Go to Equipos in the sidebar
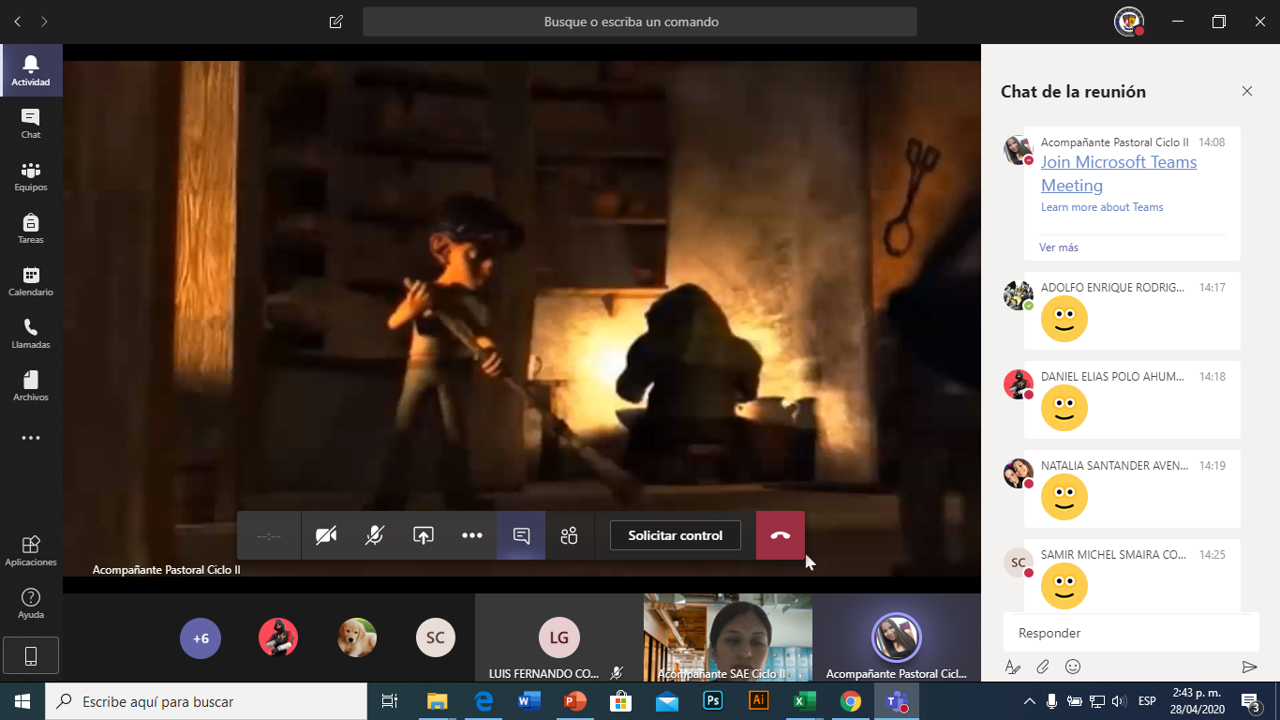This screenshot has width=1280, height=720. pyautogui.click(x=31, y=176)
